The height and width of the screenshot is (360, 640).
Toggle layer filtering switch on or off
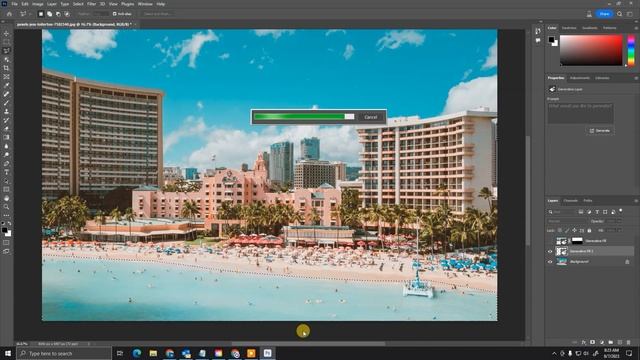[621, 211]
